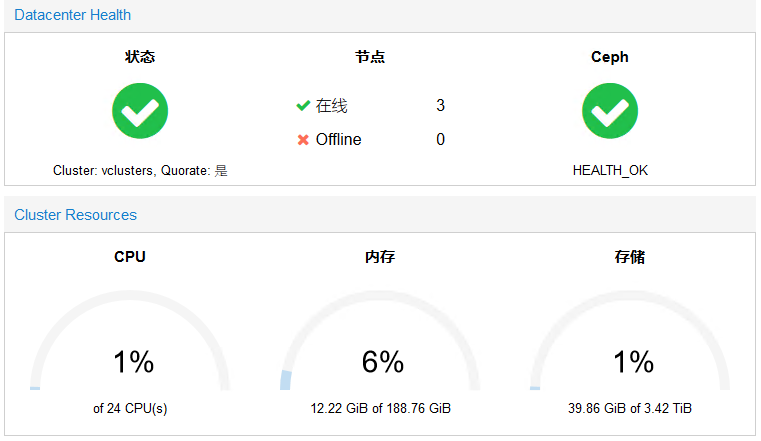Click the online node count 3
The image size is (761, 441).
440,106
